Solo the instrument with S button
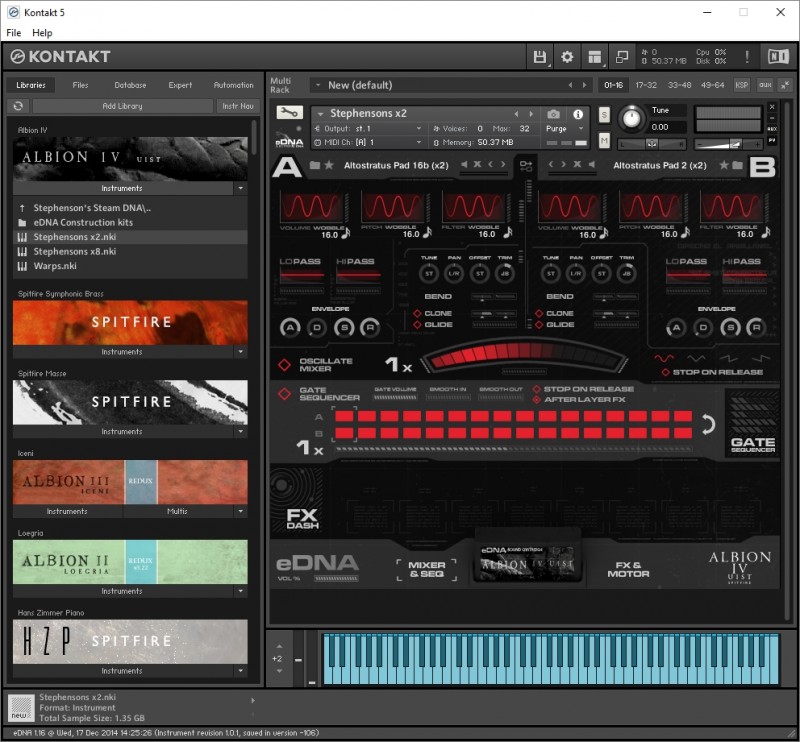Viewport: 800px width, 742px height. pyautogui.click(x=604, y=115)
